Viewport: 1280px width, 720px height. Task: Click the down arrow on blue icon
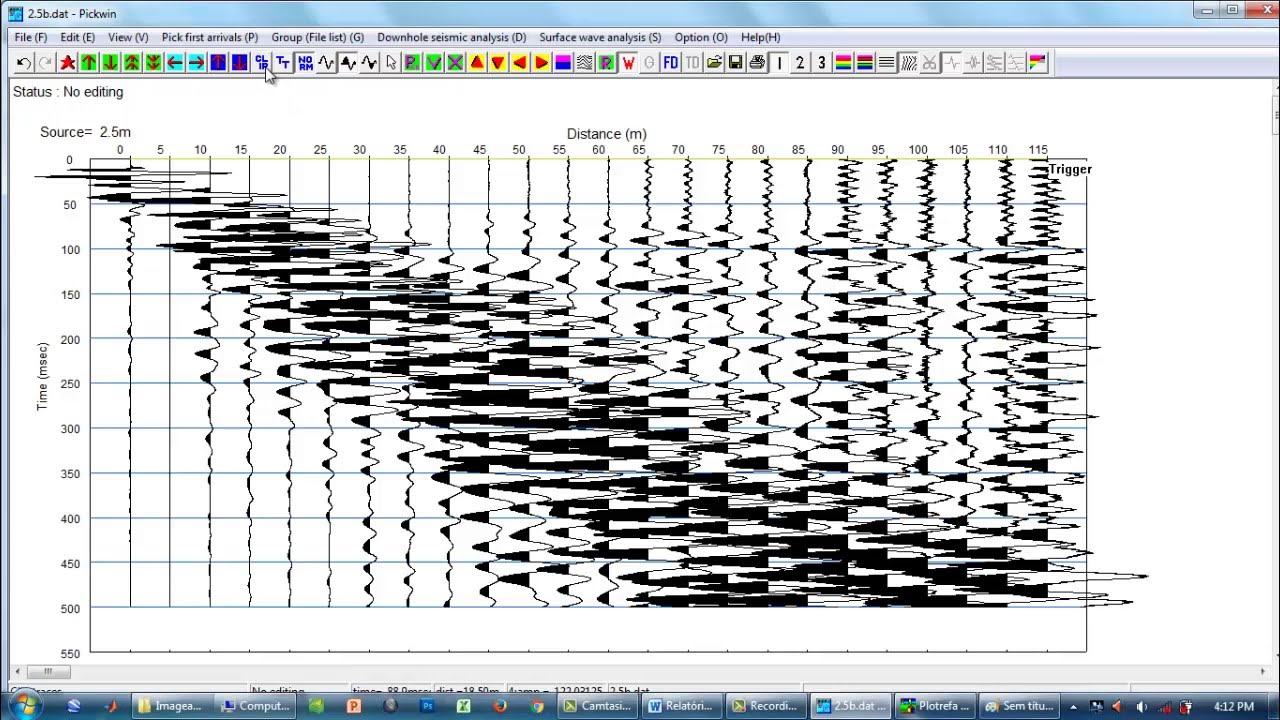click(x=239, y=63)
